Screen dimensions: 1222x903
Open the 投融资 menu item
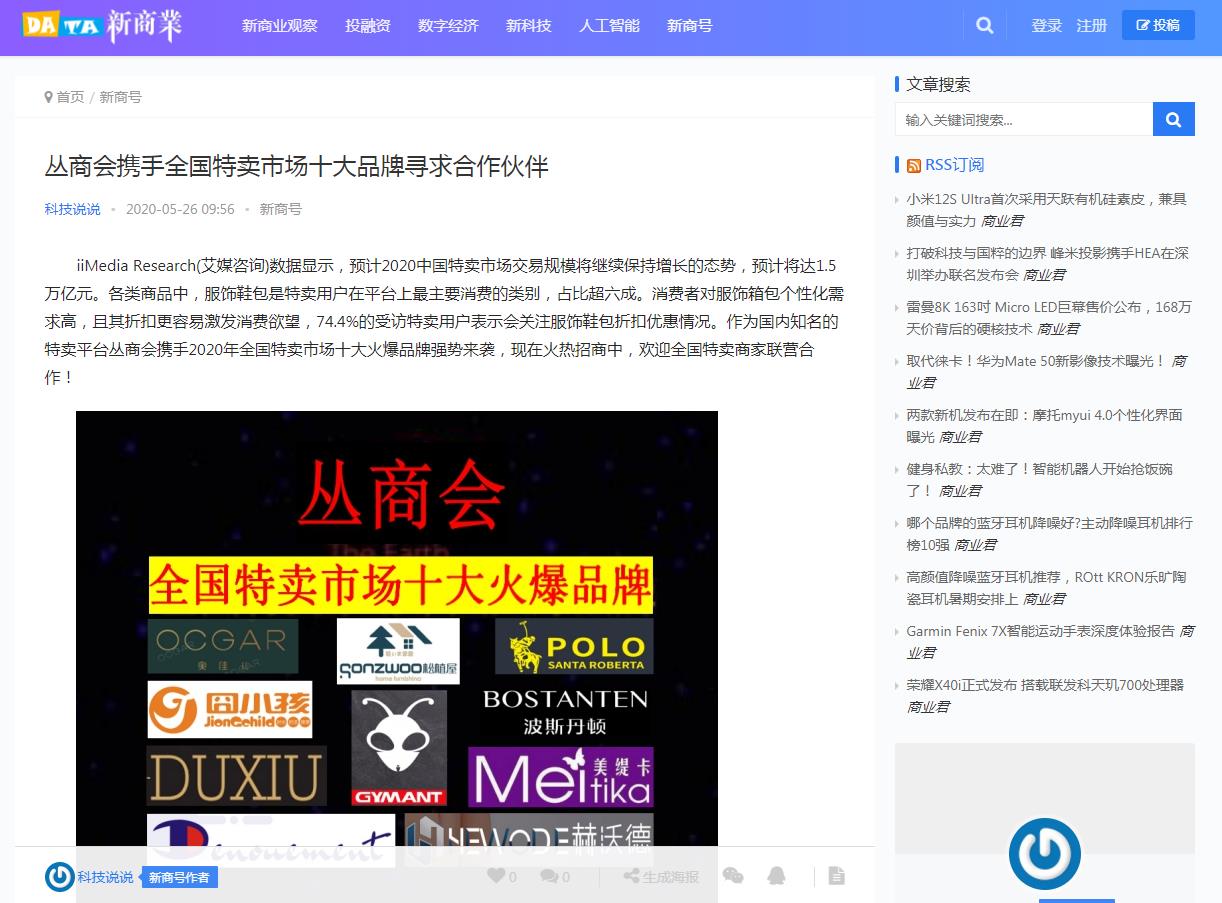[368, 26]
